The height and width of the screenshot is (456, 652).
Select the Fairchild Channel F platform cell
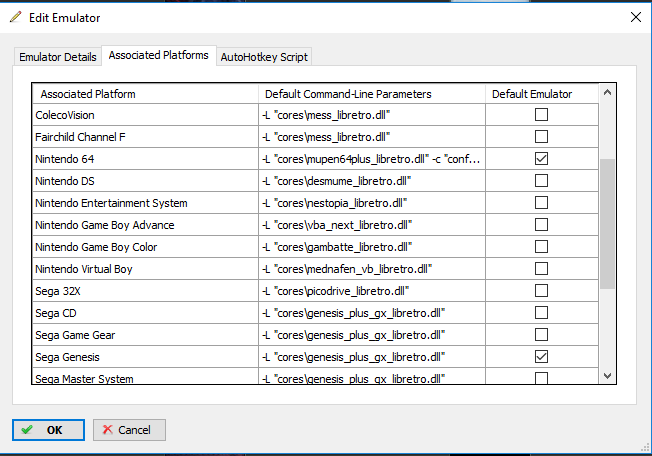click(146, 137)
